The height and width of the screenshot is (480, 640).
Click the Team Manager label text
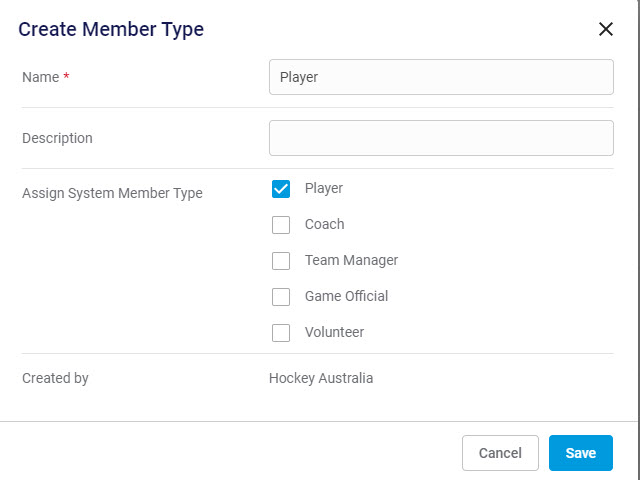tap(351, 260)
